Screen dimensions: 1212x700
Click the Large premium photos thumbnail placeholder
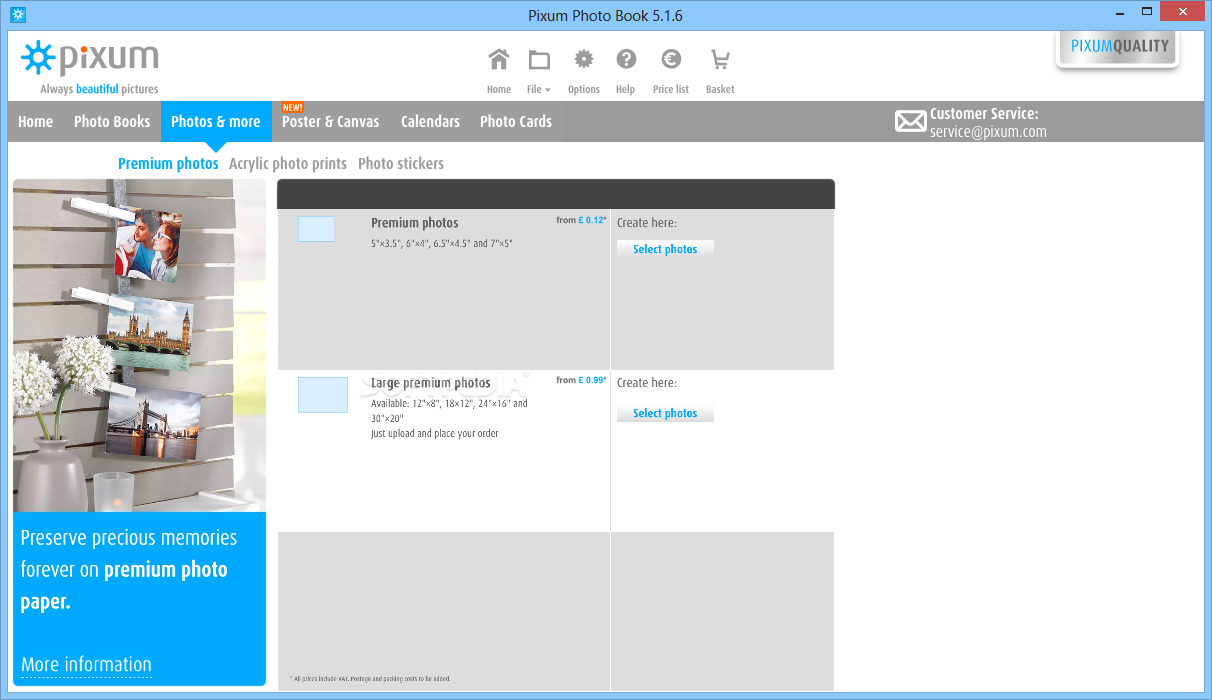(x=323, y=395)
